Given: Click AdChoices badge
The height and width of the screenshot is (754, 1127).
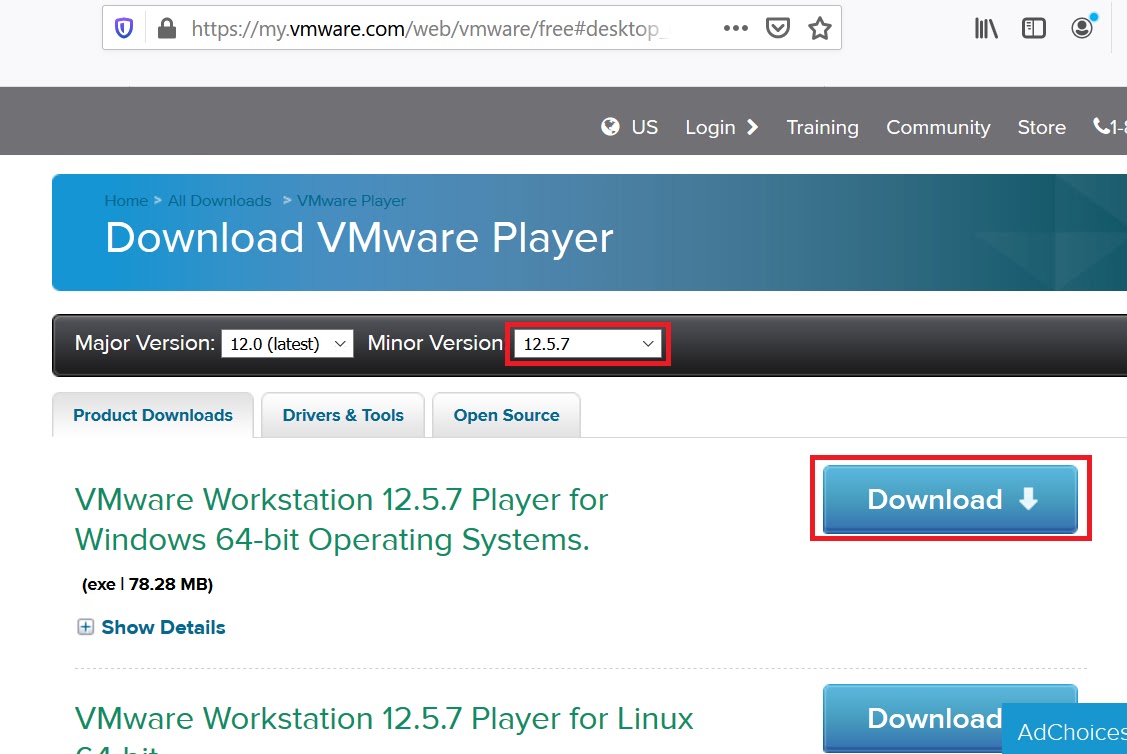Looking at the screenshot, I should point(1064,730).
